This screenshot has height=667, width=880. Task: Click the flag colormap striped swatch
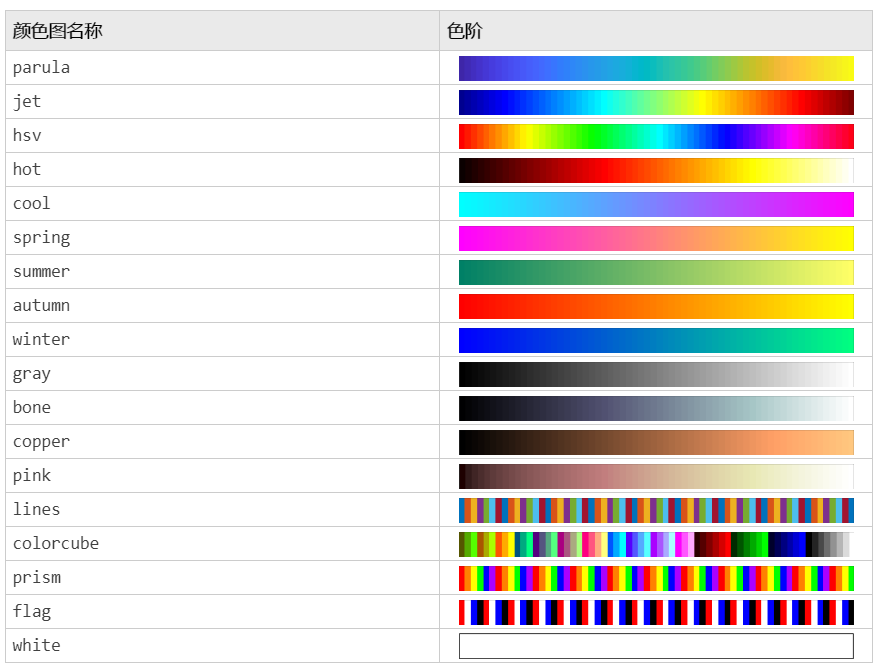[x=655, y=611]
